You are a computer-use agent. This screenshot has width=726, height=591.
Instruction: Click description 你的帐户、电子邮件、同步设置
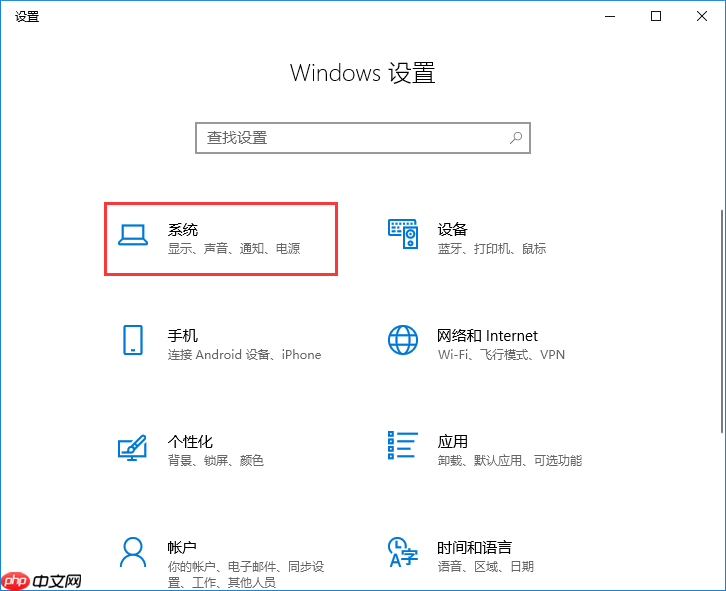point(246,574)
